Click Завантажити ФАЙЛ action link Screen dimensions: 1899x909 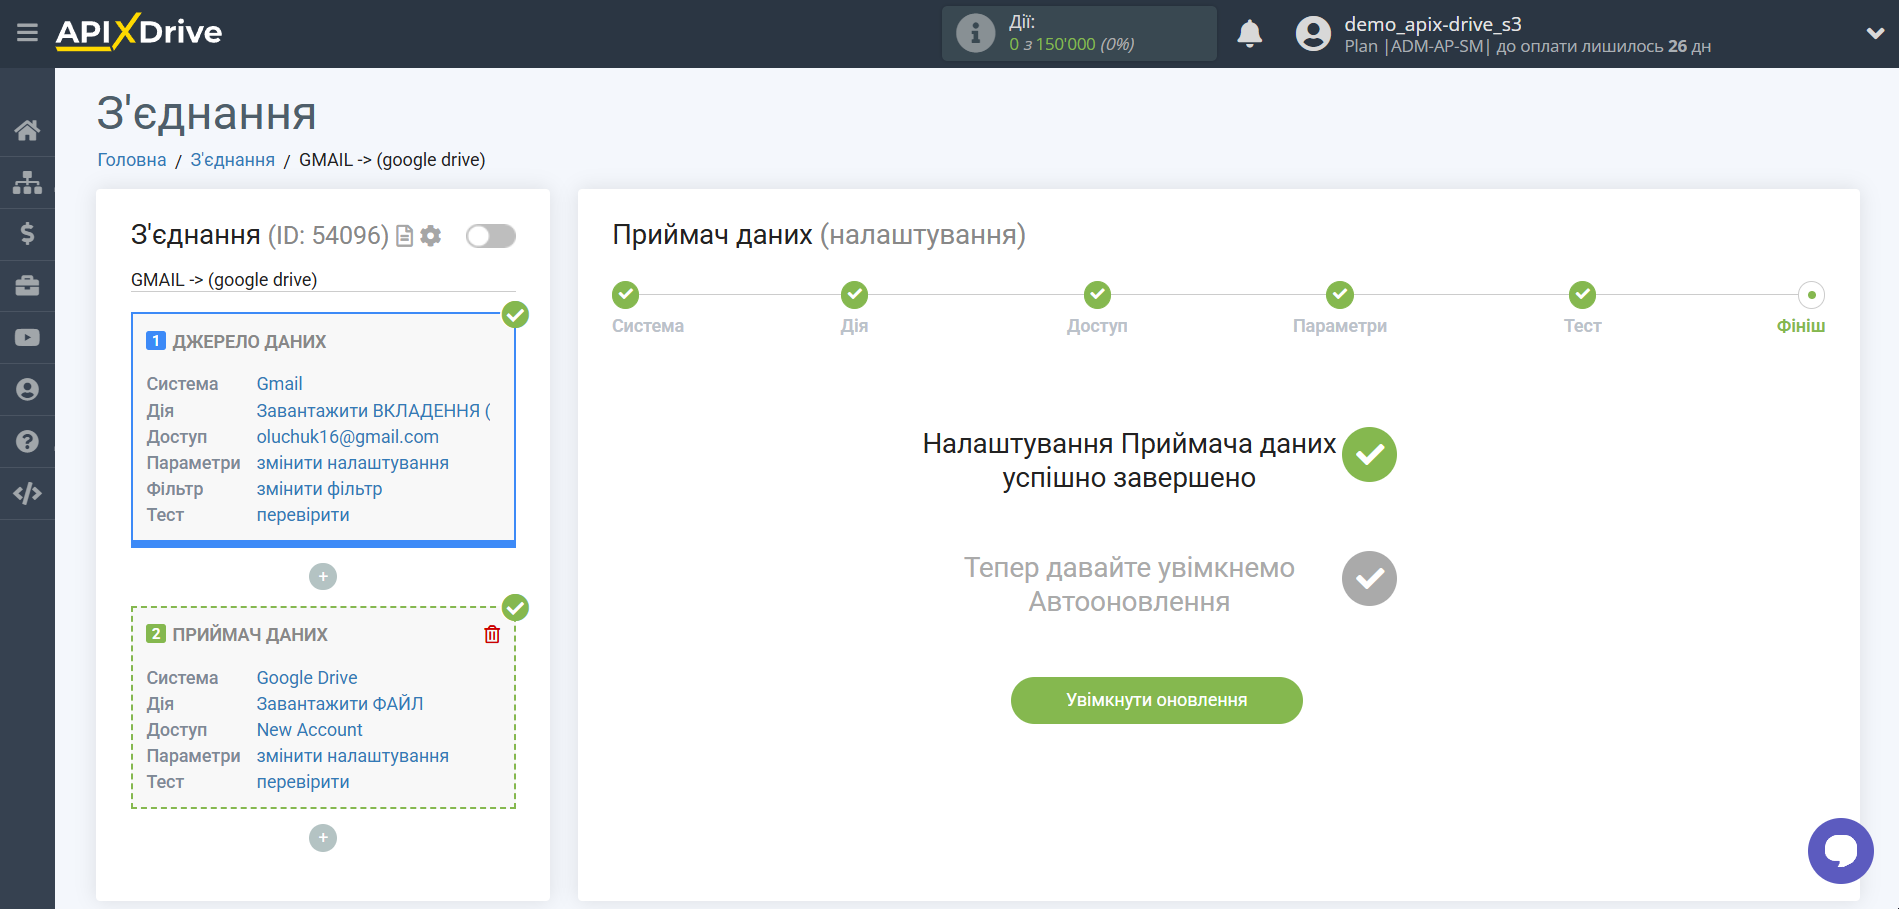click(x=340, y=704)
